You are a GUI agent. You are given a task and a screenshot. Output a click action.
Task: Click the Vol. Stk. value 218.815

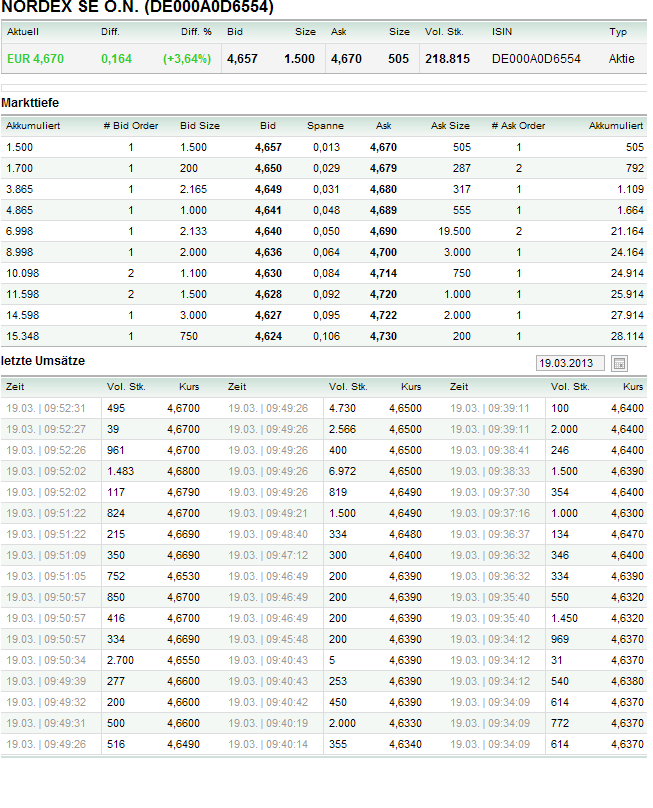pyautogui.click(x=447, y=59)
